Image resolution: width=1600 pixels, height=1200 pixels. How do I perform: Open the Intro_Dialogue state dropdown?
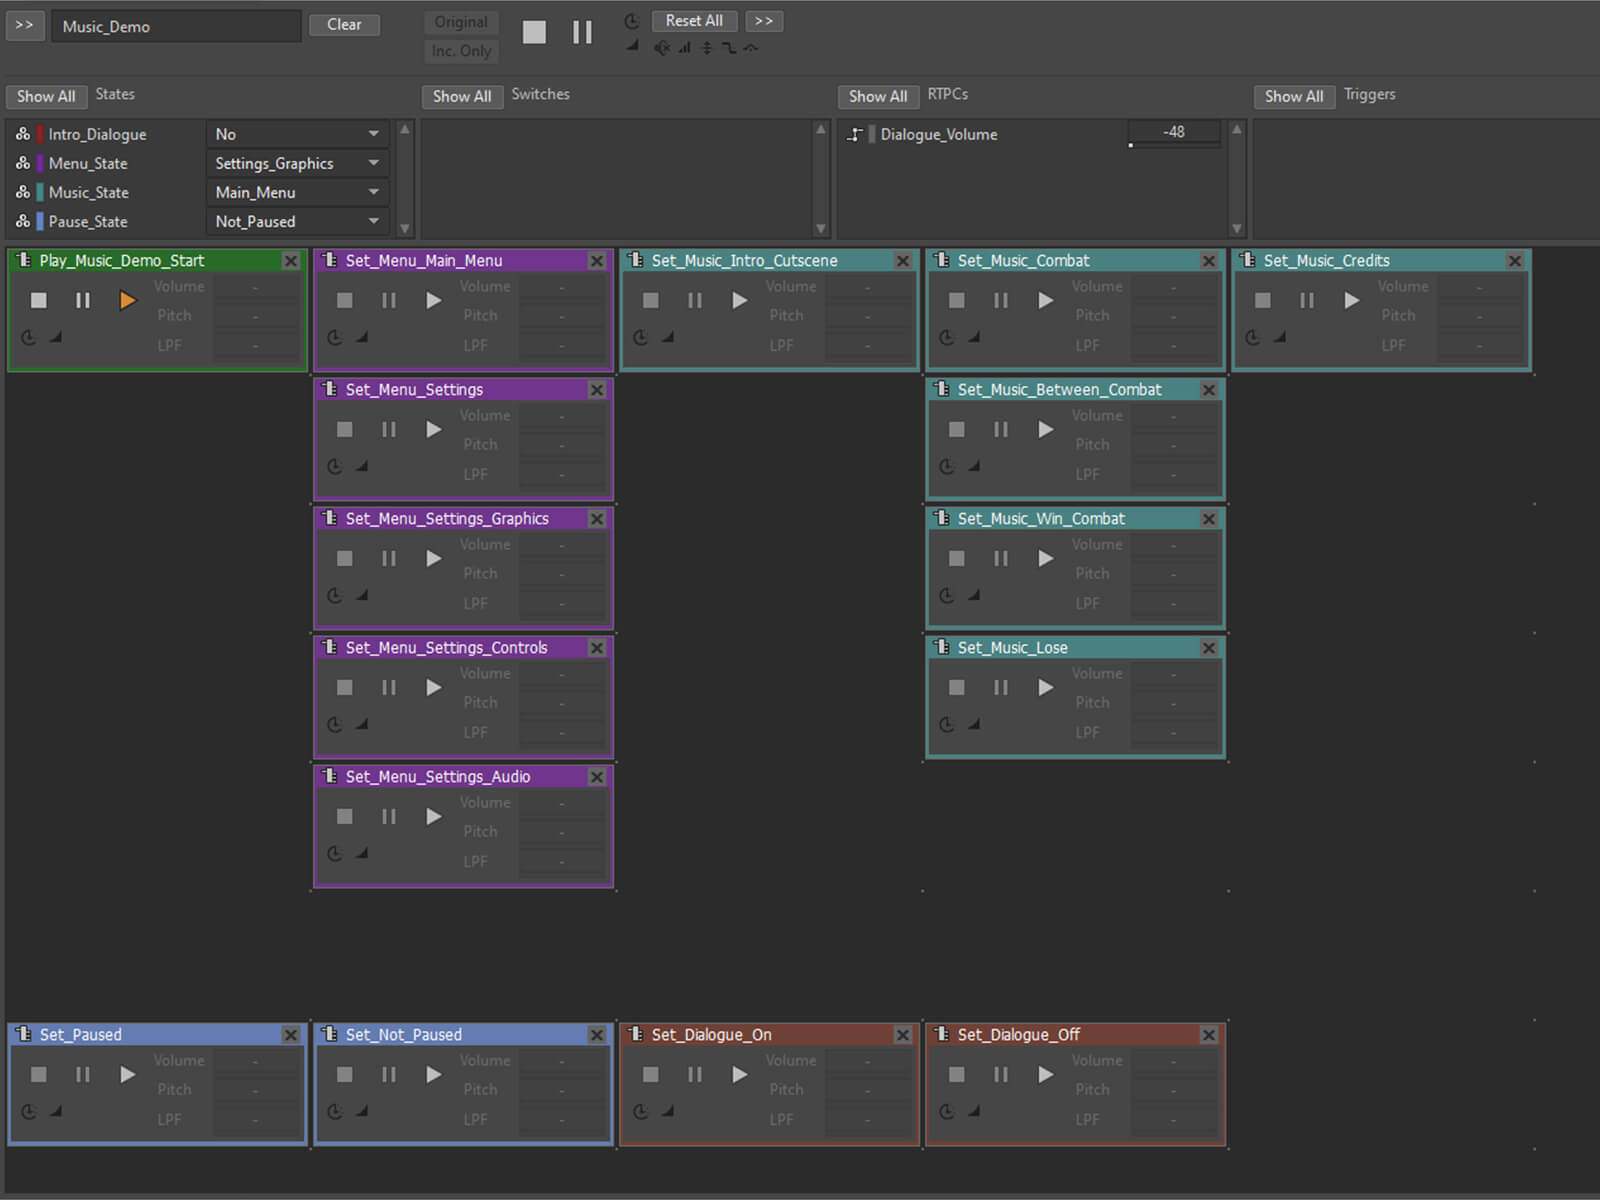click(297, 134)
